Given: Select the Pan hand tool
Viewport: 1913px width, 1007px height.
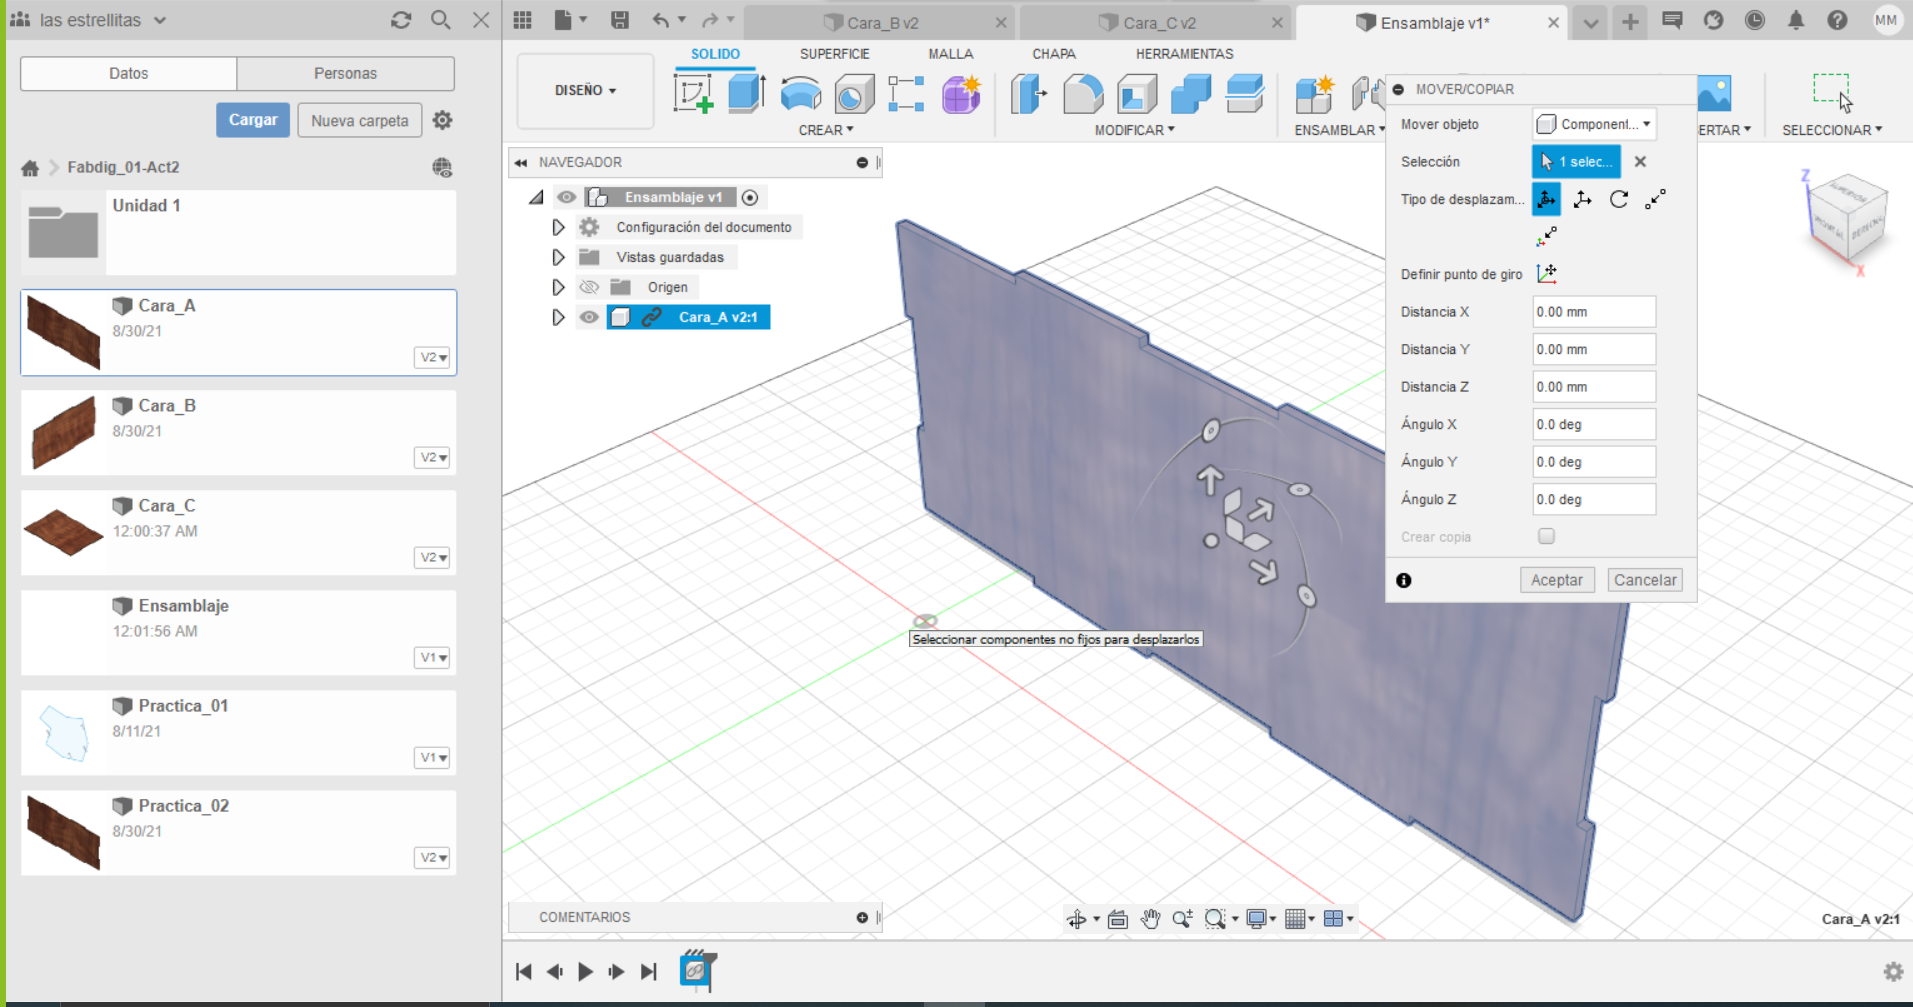Looking at the screenshot, I should [1150, 918].
